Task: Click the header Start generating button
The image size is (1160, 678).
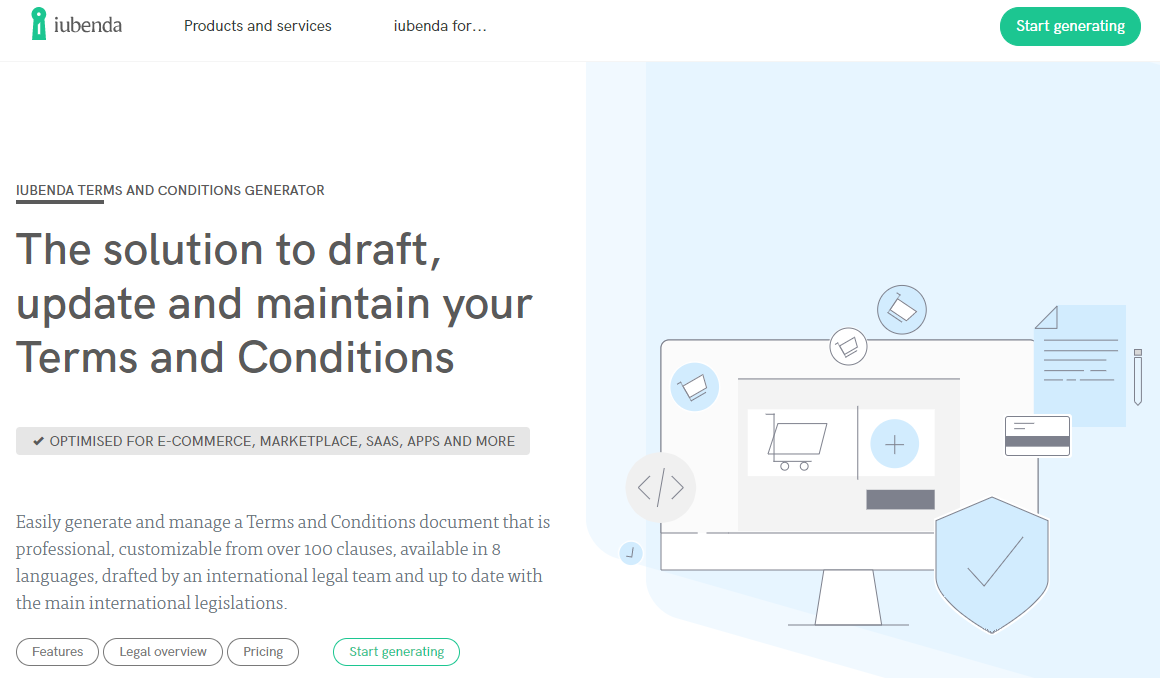Action: [1070, 26]
